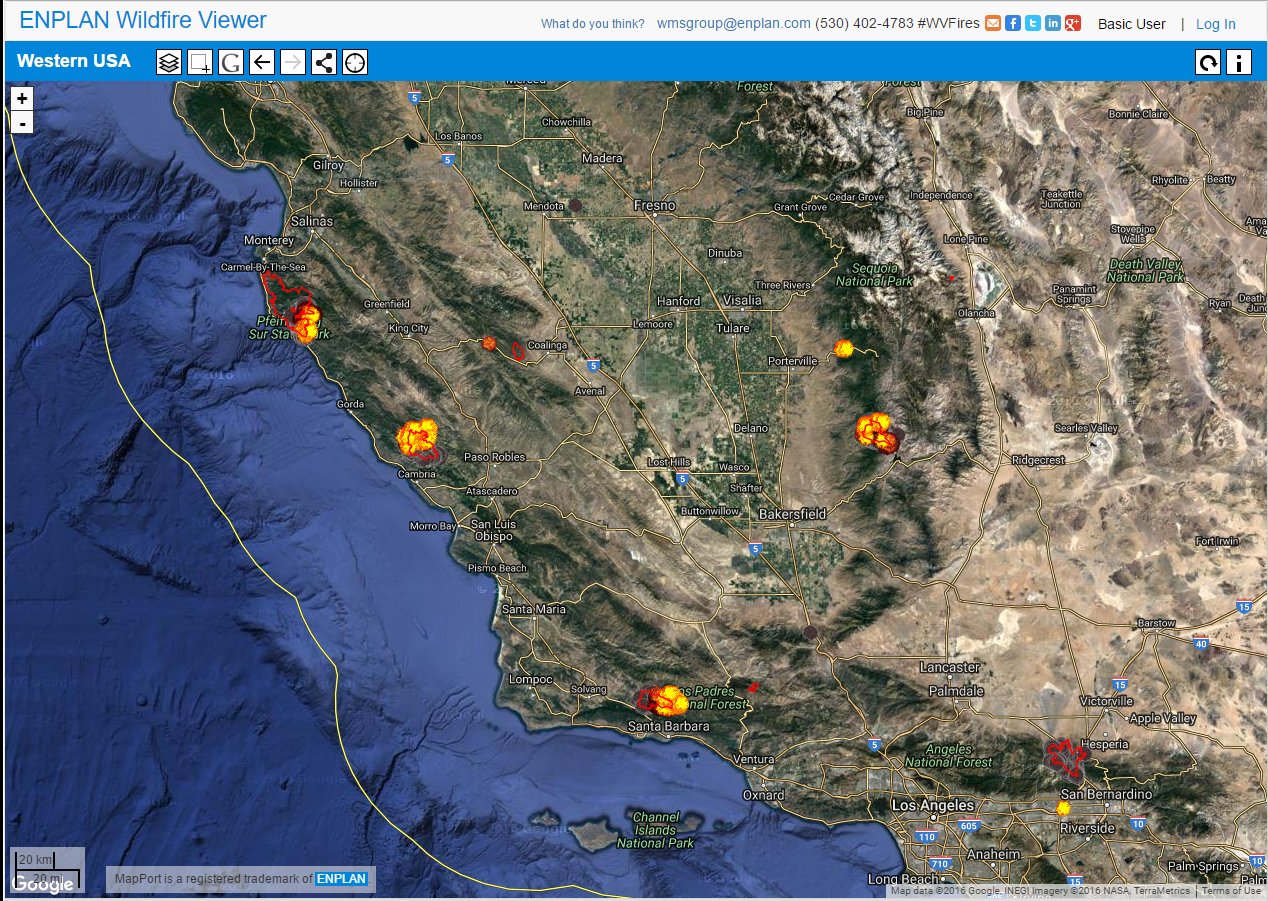1268x901 pixels.
Task: Click the dark marker near Mendota
Action: (575, 205)
